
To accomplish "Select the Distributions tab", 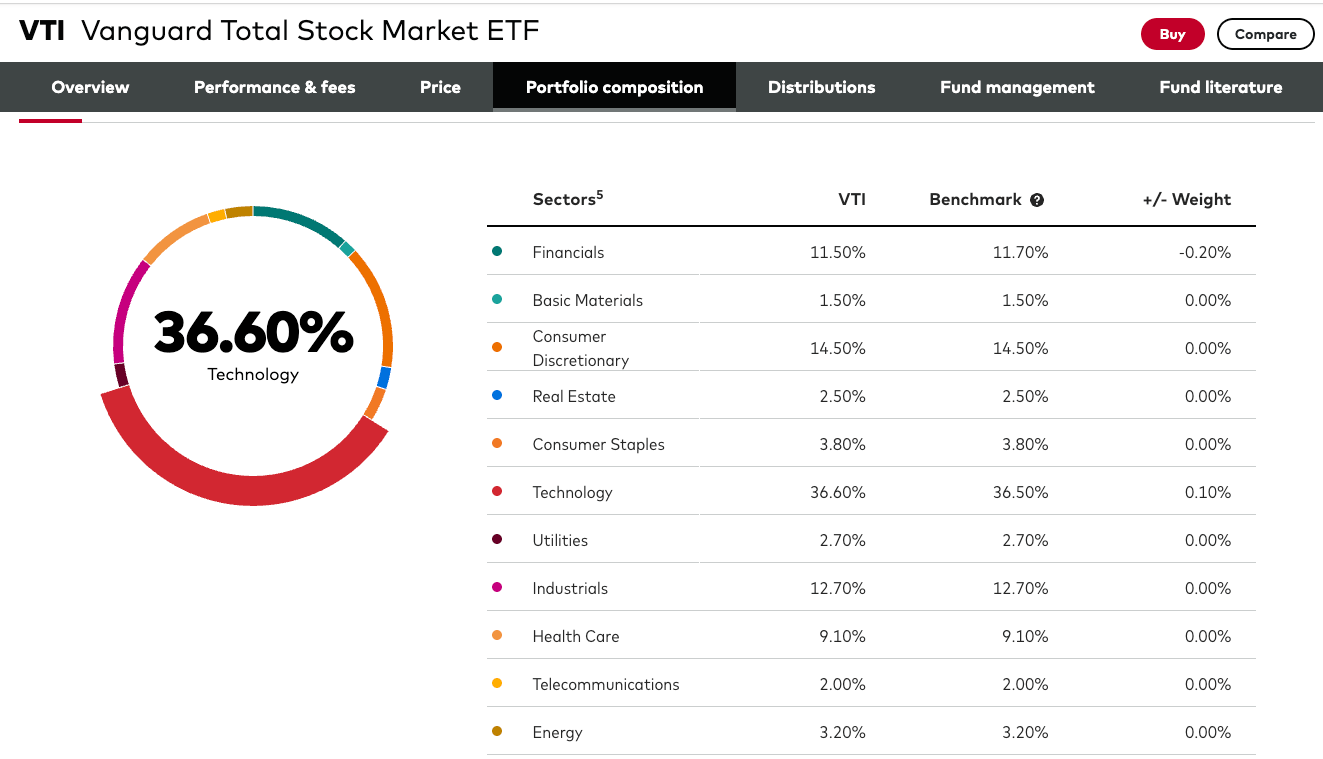I will pyautogui.click(x=821, y=87).
